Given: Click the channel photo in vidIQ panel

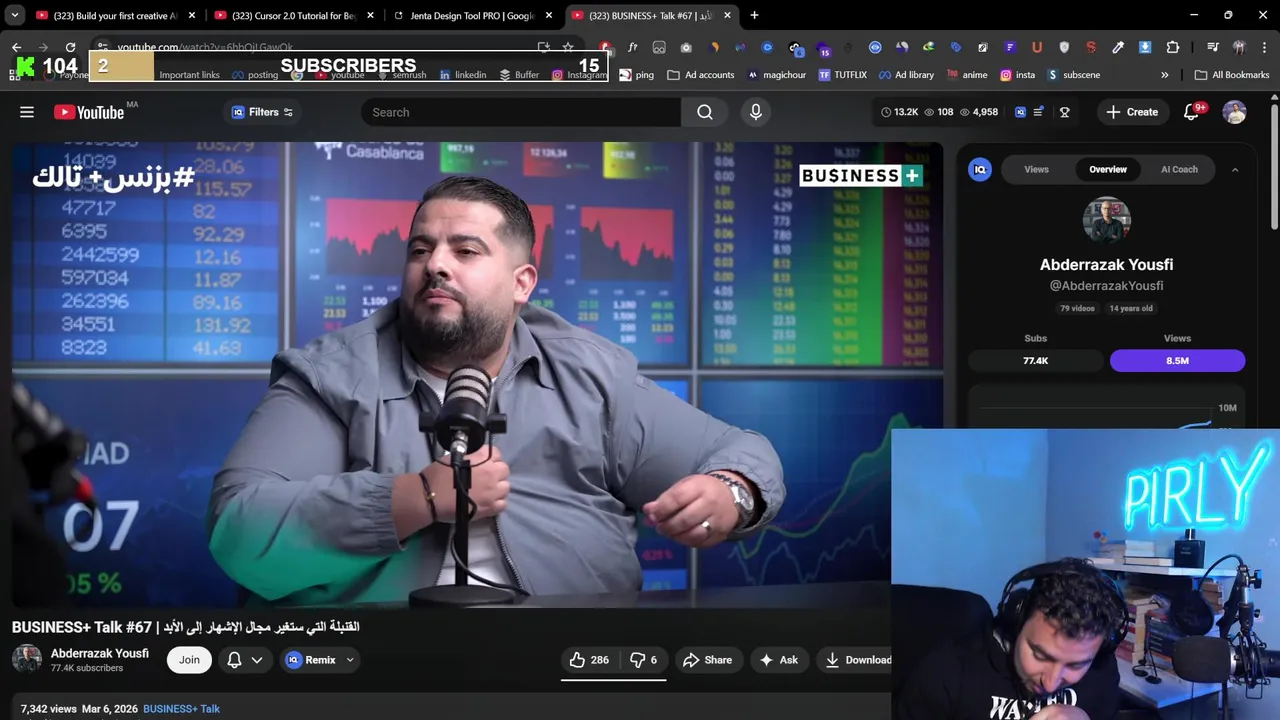Looking at the screenshot, I should click(x=1106, y=220).
